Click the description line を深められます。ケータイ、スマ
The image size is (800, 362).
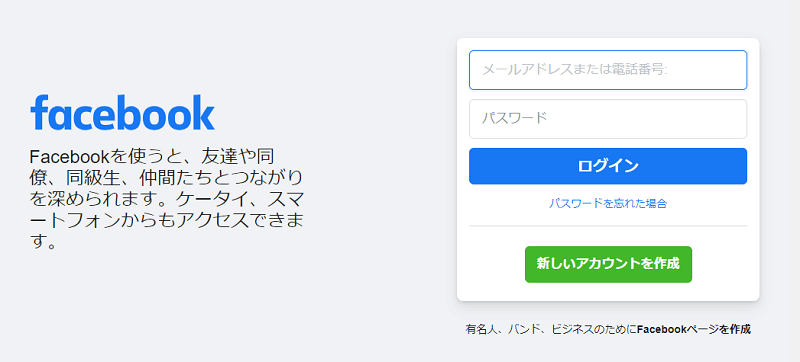click(x=166, y=199)
